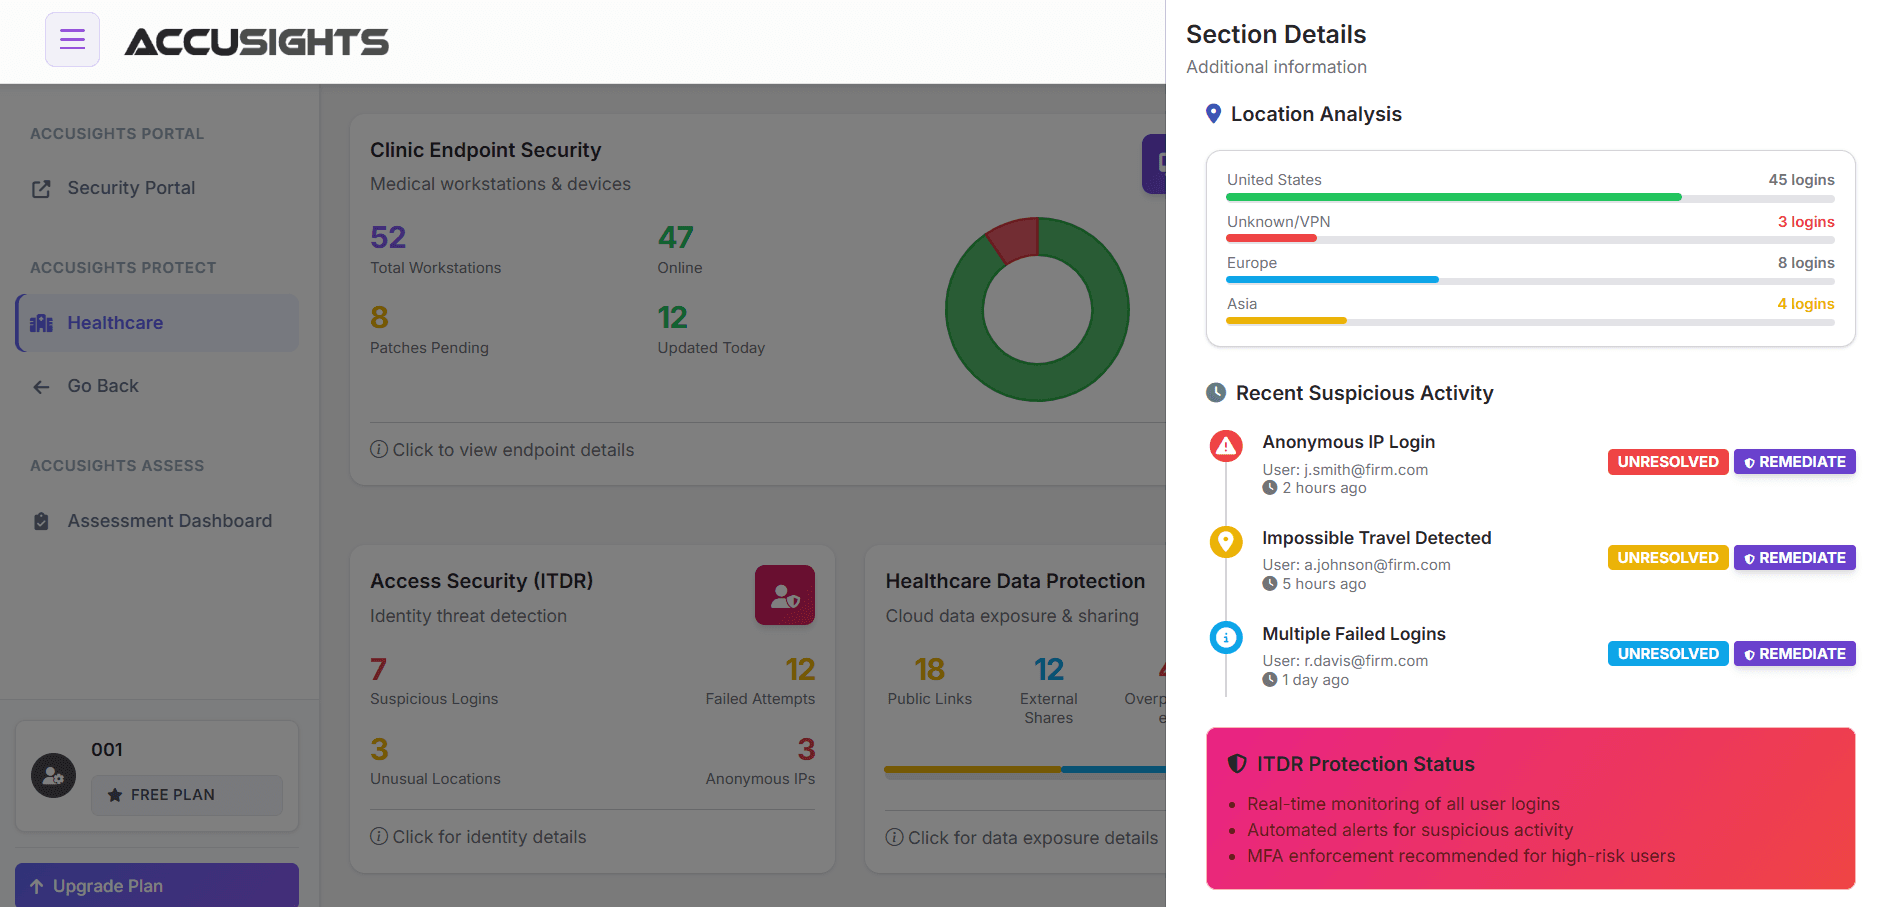Image resolution: width=1892 pixels, height=907 pixels.
Task: Open the hamburger navigation menu
Action: [x=71, y=39]
